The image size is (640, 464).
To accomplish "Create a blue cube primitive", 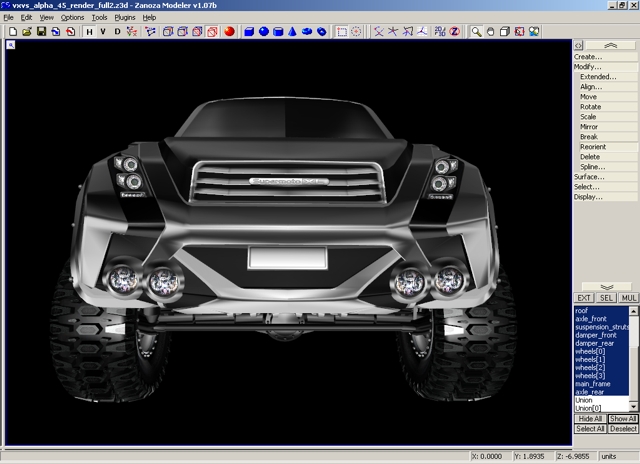I will (x=249, y=32).
